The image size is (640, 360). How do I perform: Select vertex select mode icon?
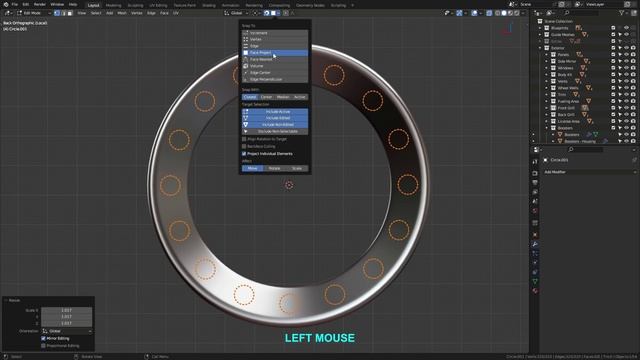coord(57,13)
